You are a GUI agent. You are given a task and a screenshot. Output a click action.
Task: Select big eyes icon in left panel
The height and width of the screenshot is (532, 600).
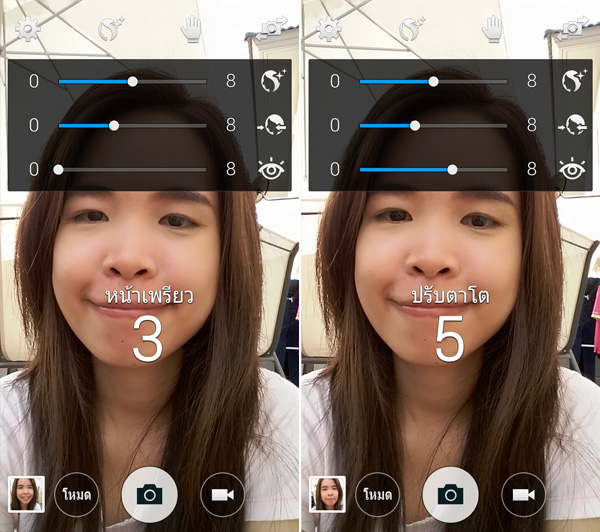(x=271, y=168)
